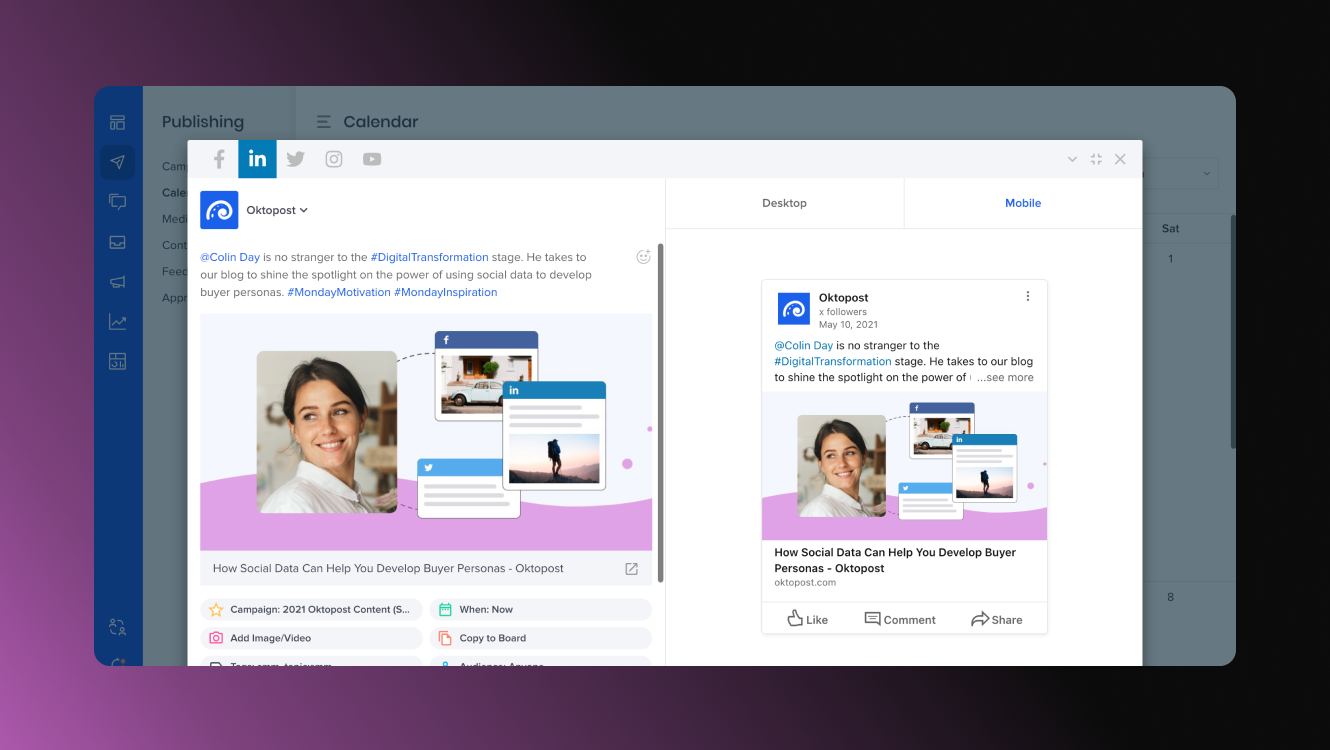This screenshot has width=1330, height=750.
Task: Open the Instagram network tab
Action: point(334,159)
